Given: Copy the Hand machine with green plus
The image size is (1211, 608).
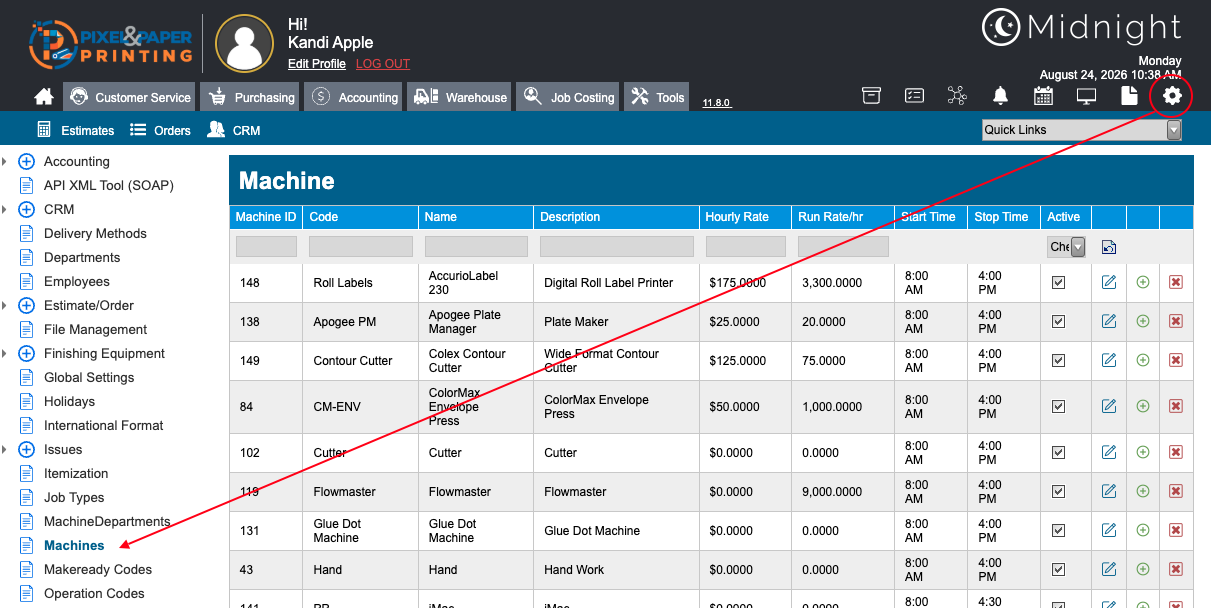Looking at the screenshot, I should (1143, 570).
